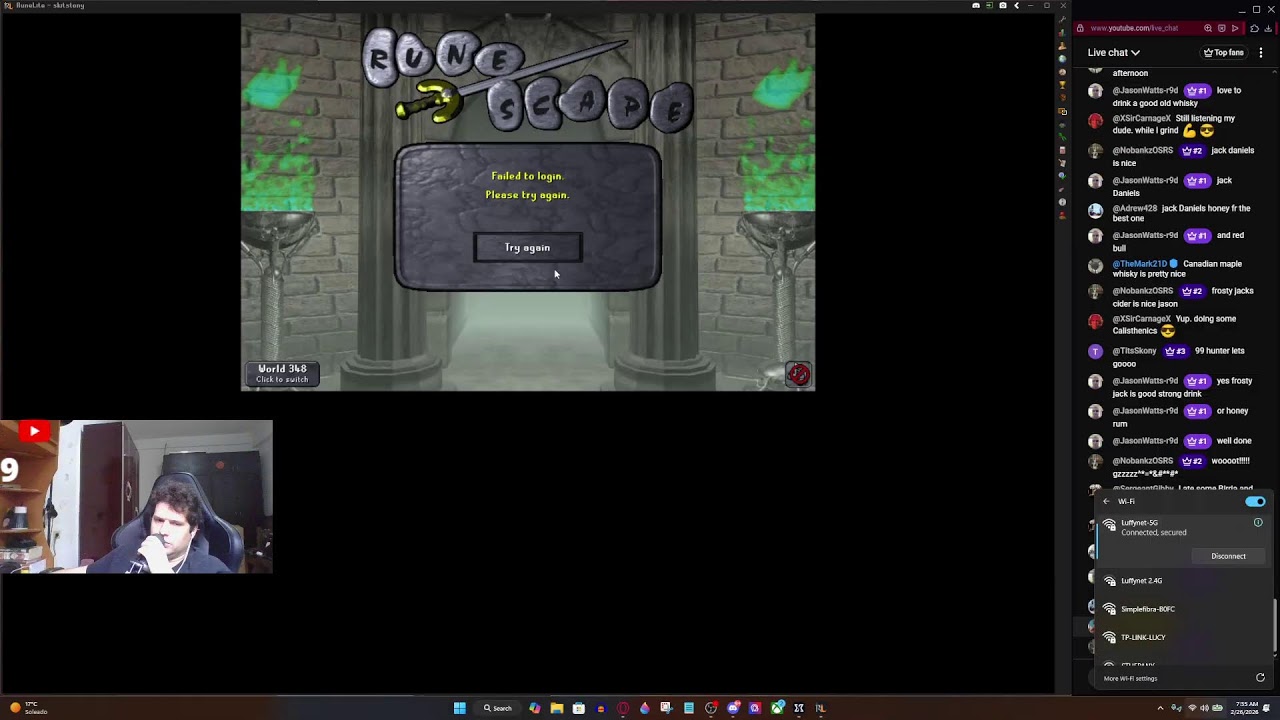Viewport: 1280px width, 720px height.
Task: Click the @TheMark21D username in chat
Action: pos(1139,264)
